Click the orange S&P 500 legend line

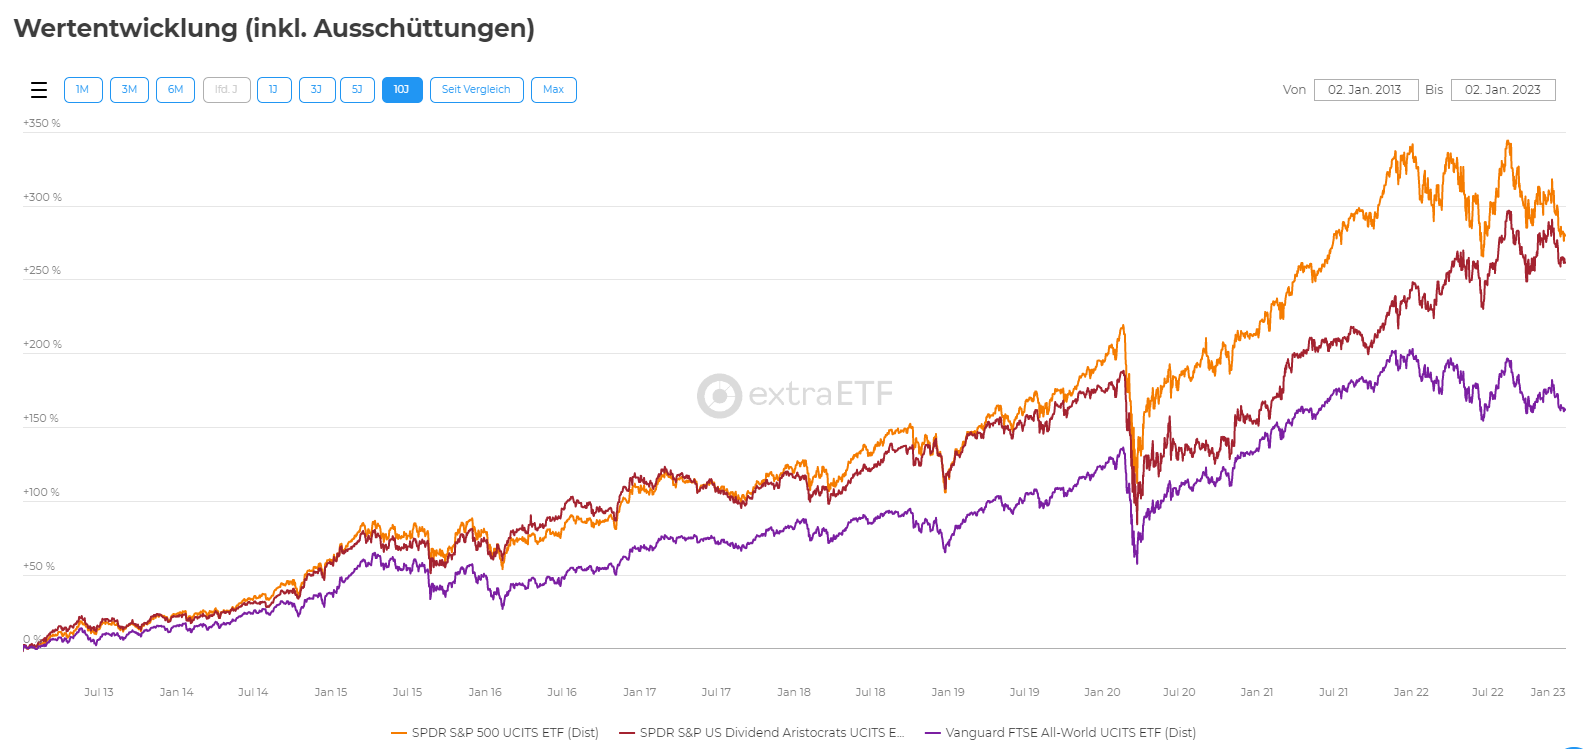click(399, 733)
